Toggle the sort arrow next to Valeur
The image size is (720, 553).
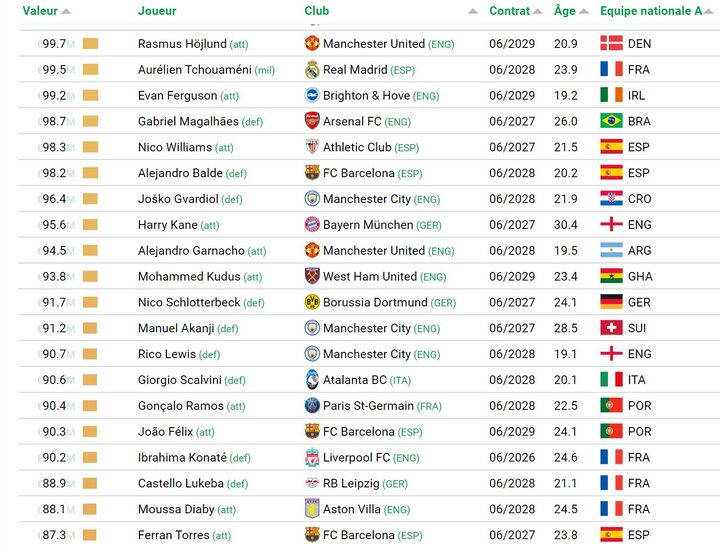click(66, 12)
